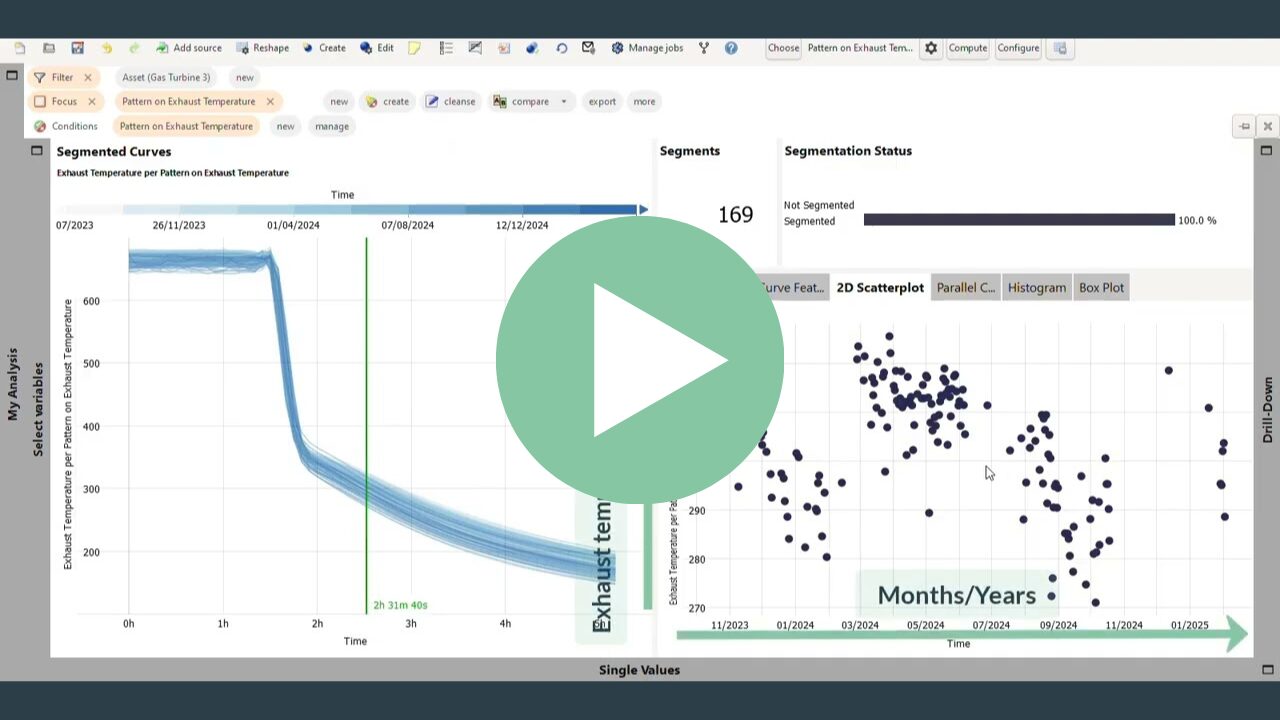Viewport: 1280px width, 720px height.
Task: Remove the Filter with its X
Action: point(88,77)
